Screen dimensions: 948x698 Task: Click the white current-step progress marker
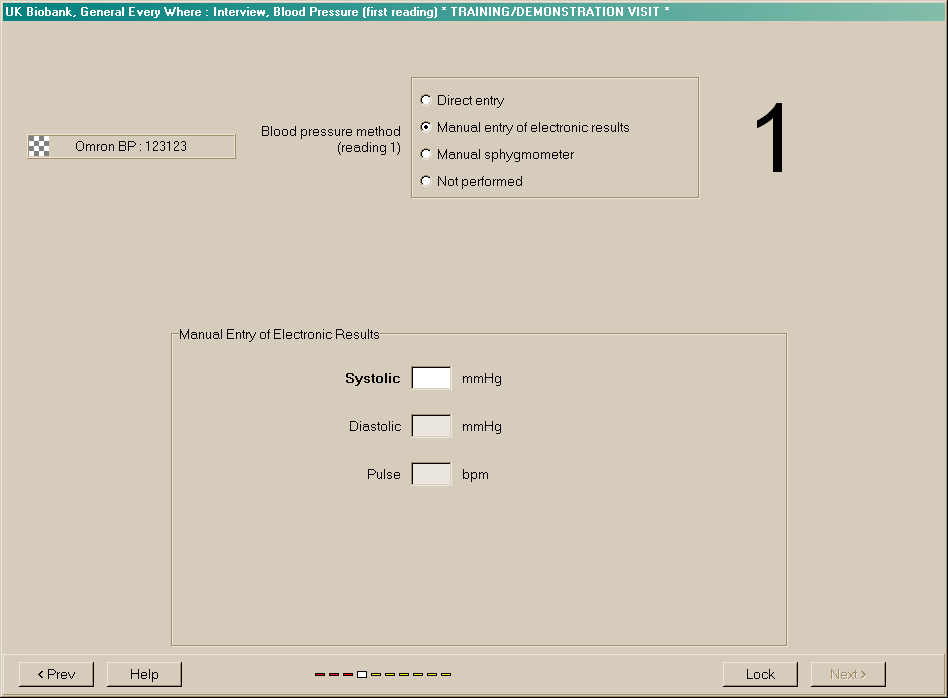[362, 674]
